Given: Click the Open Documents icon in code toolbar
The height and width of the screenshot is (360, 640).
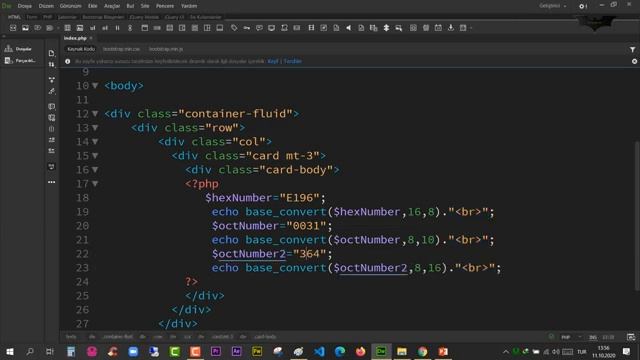Looking at the screenshot, I should (51, 53).
